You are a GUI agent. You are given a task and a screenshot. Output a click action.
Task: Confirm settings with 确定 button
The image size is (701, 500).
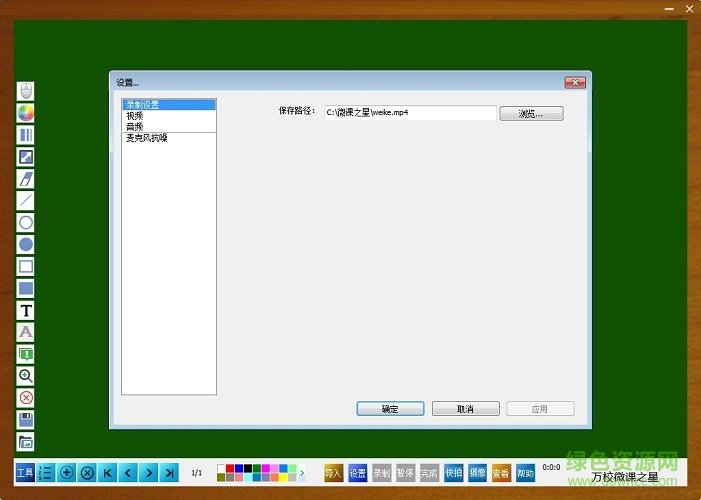coord(390,409)
